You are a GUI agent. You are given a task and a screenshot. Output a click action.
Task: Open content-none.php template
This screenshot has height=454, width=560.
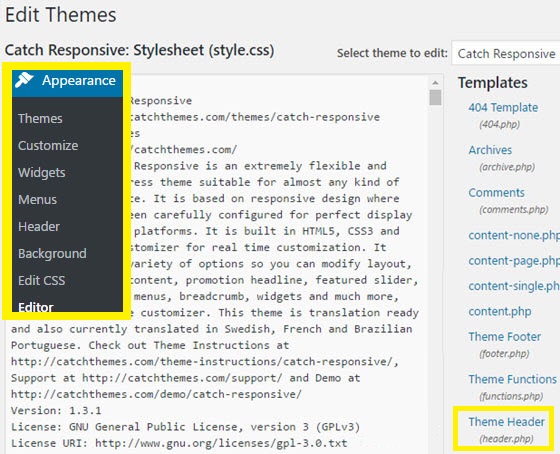point(514,235)
